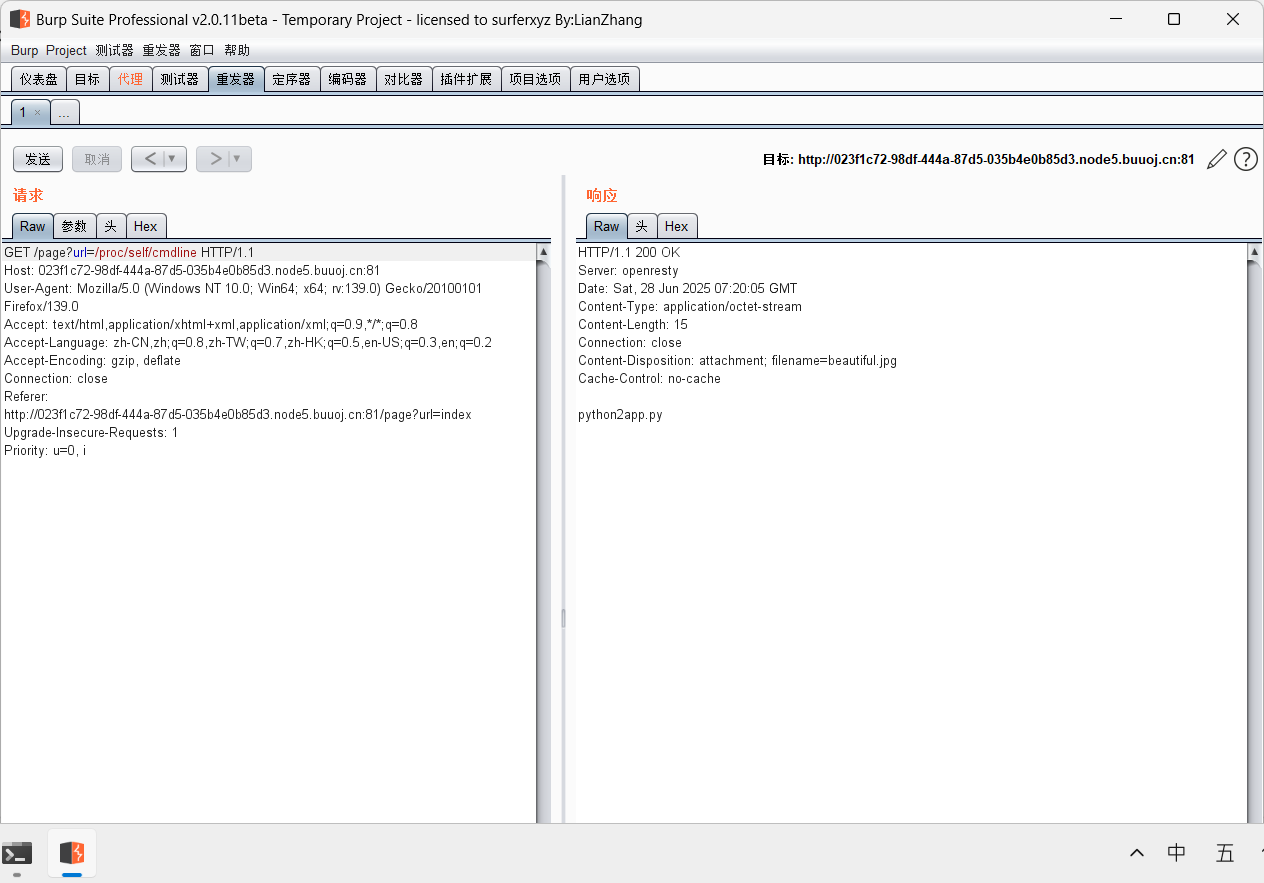This screenshot has width=1264, height=883.
Task: Switch to the 代理 tab
Action: tap(130, 79)
